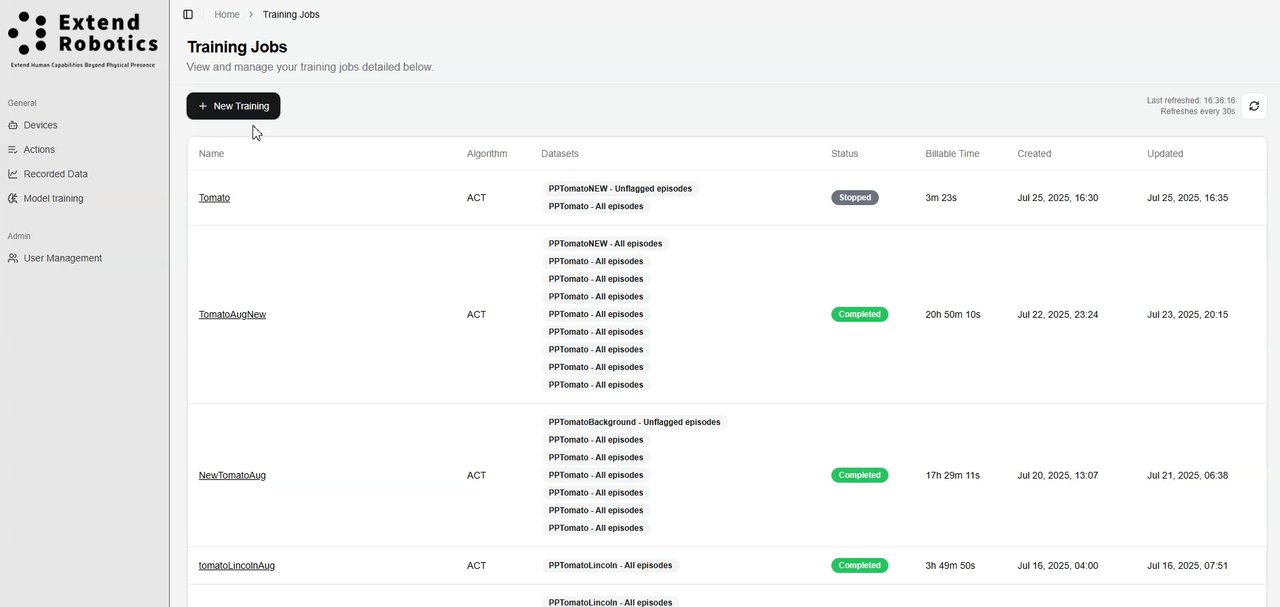1280x607 pixels.
Task: Open the User Management page
Action: coord(62,259)
